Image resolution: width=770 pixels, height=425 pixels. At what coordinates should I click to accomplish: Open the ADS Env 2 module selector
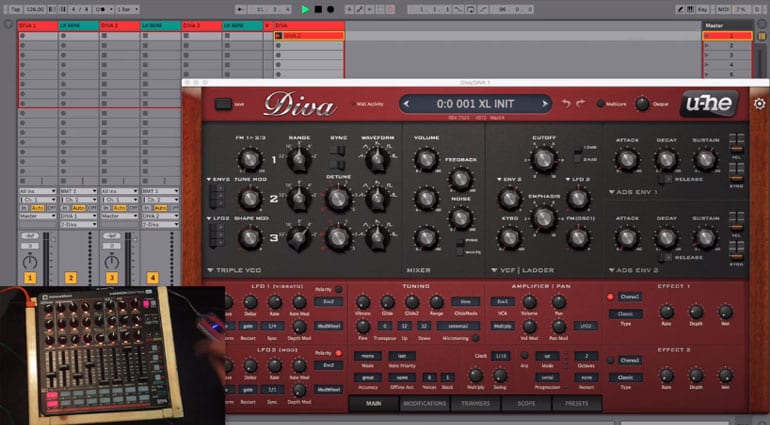(x=633, y=270)
